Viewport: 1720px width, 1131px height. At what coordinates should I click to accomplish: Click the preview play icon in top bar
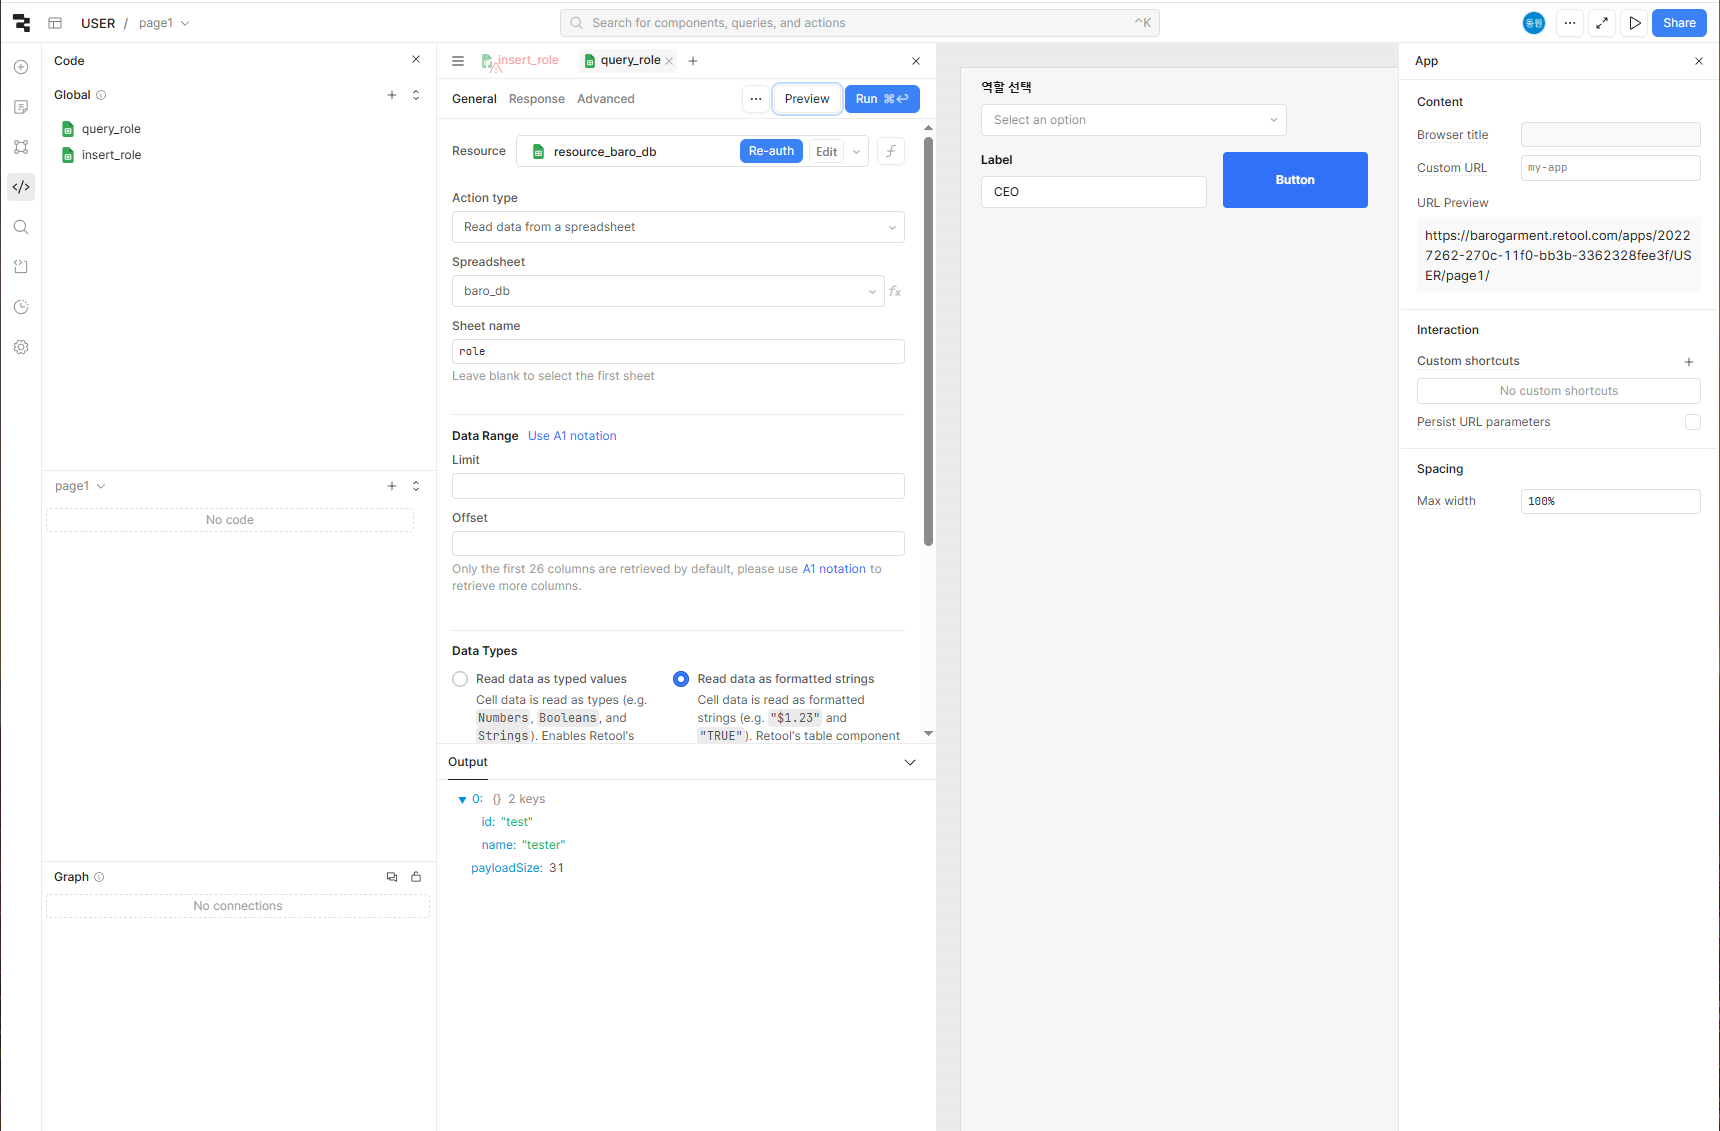click(x=1635, y=23)
